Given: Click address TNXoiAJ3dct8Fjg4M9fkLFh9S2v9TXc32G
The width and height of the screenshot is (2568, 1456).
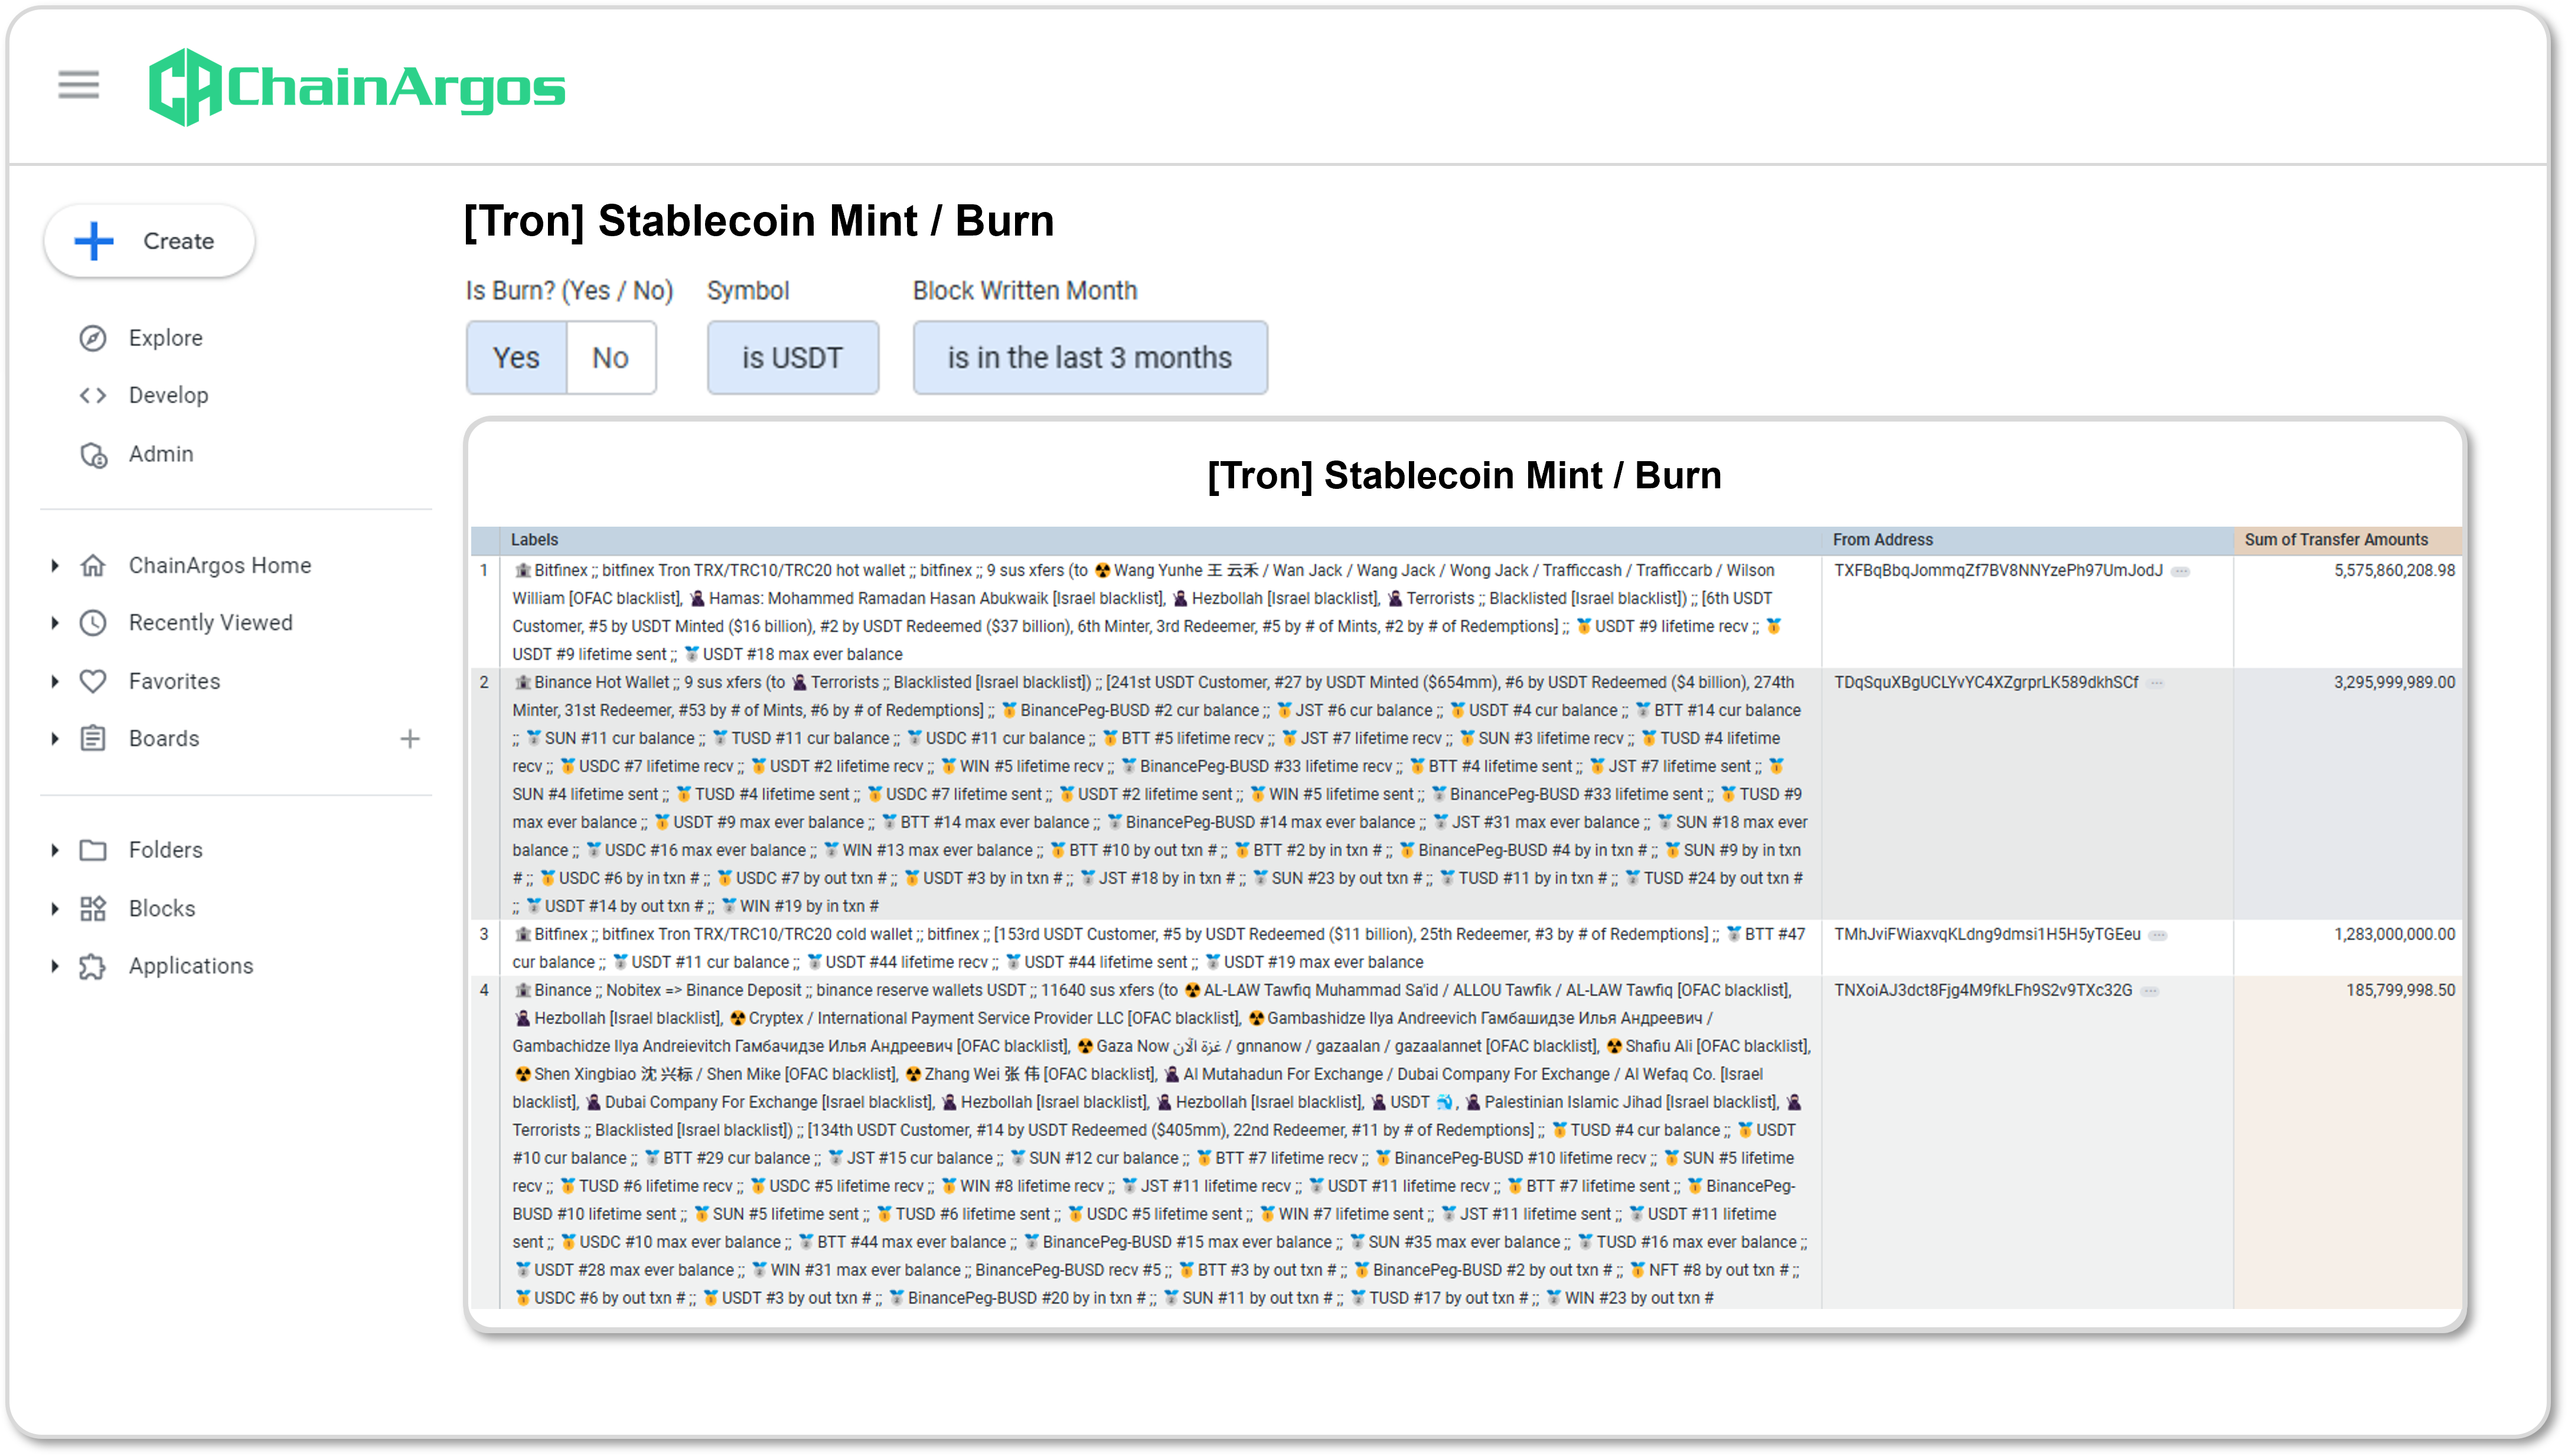Looking at the screenshot, I should click(x=1983, y=991).
